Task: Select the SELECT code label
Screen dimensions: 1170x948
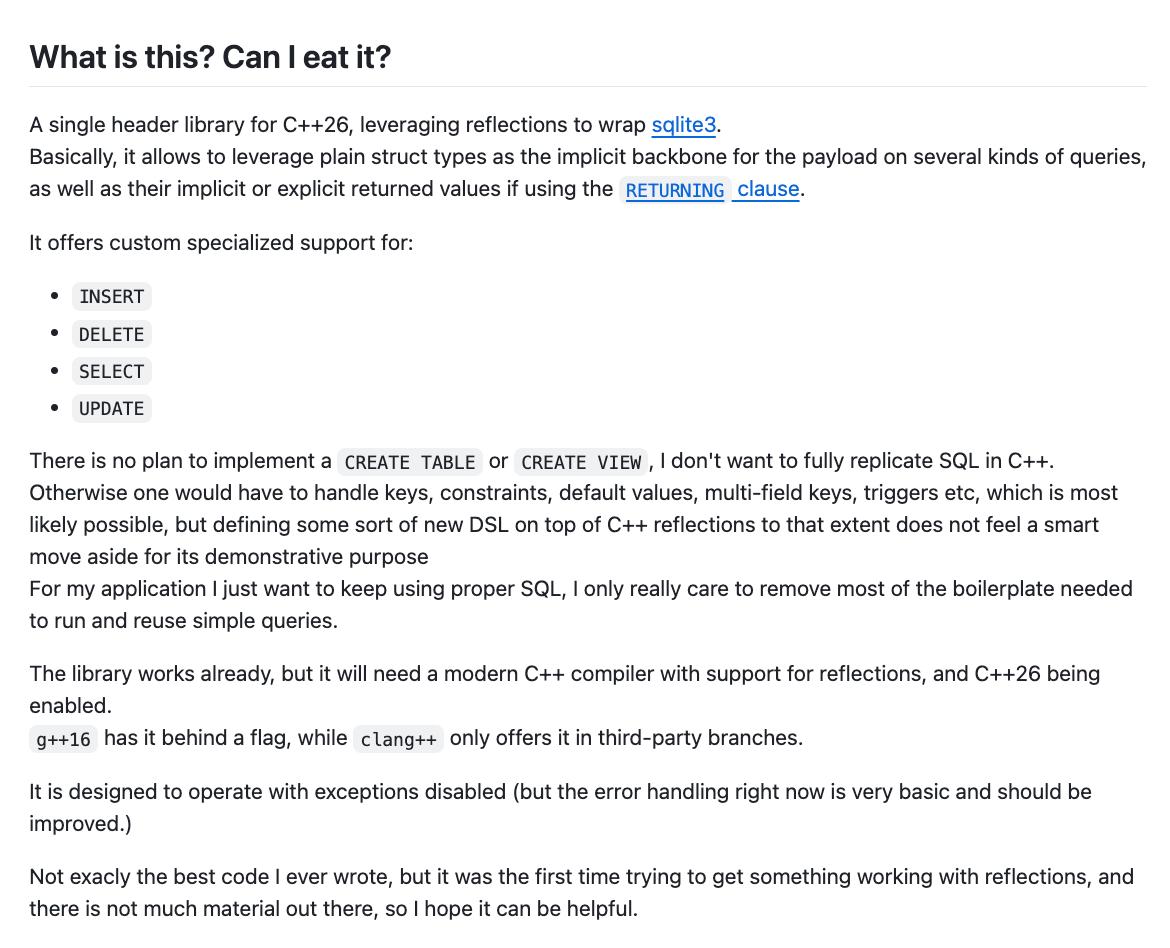Action: pos(112,371)
